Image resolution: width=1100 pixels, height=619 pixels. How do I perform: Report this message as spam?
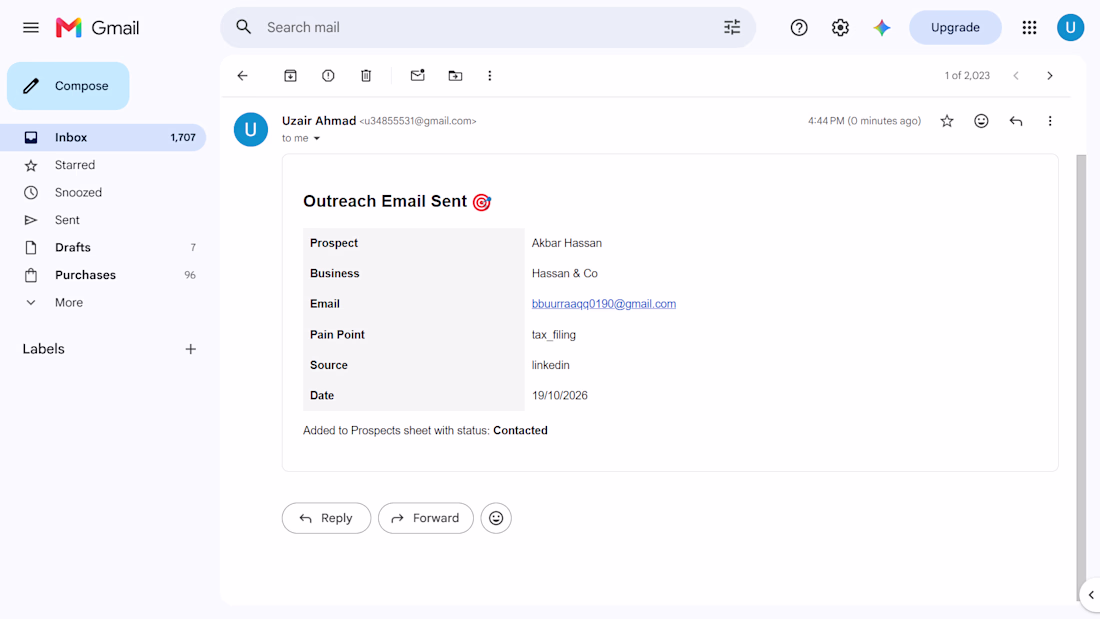click(x=328, y=76)
